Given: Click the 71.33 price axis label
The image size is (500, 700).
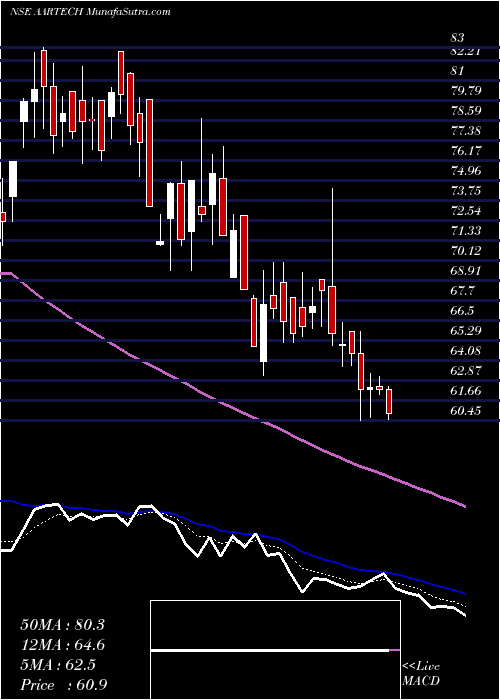Looking at the screenshot, I should pyautogui.click(x=465, y=231).
